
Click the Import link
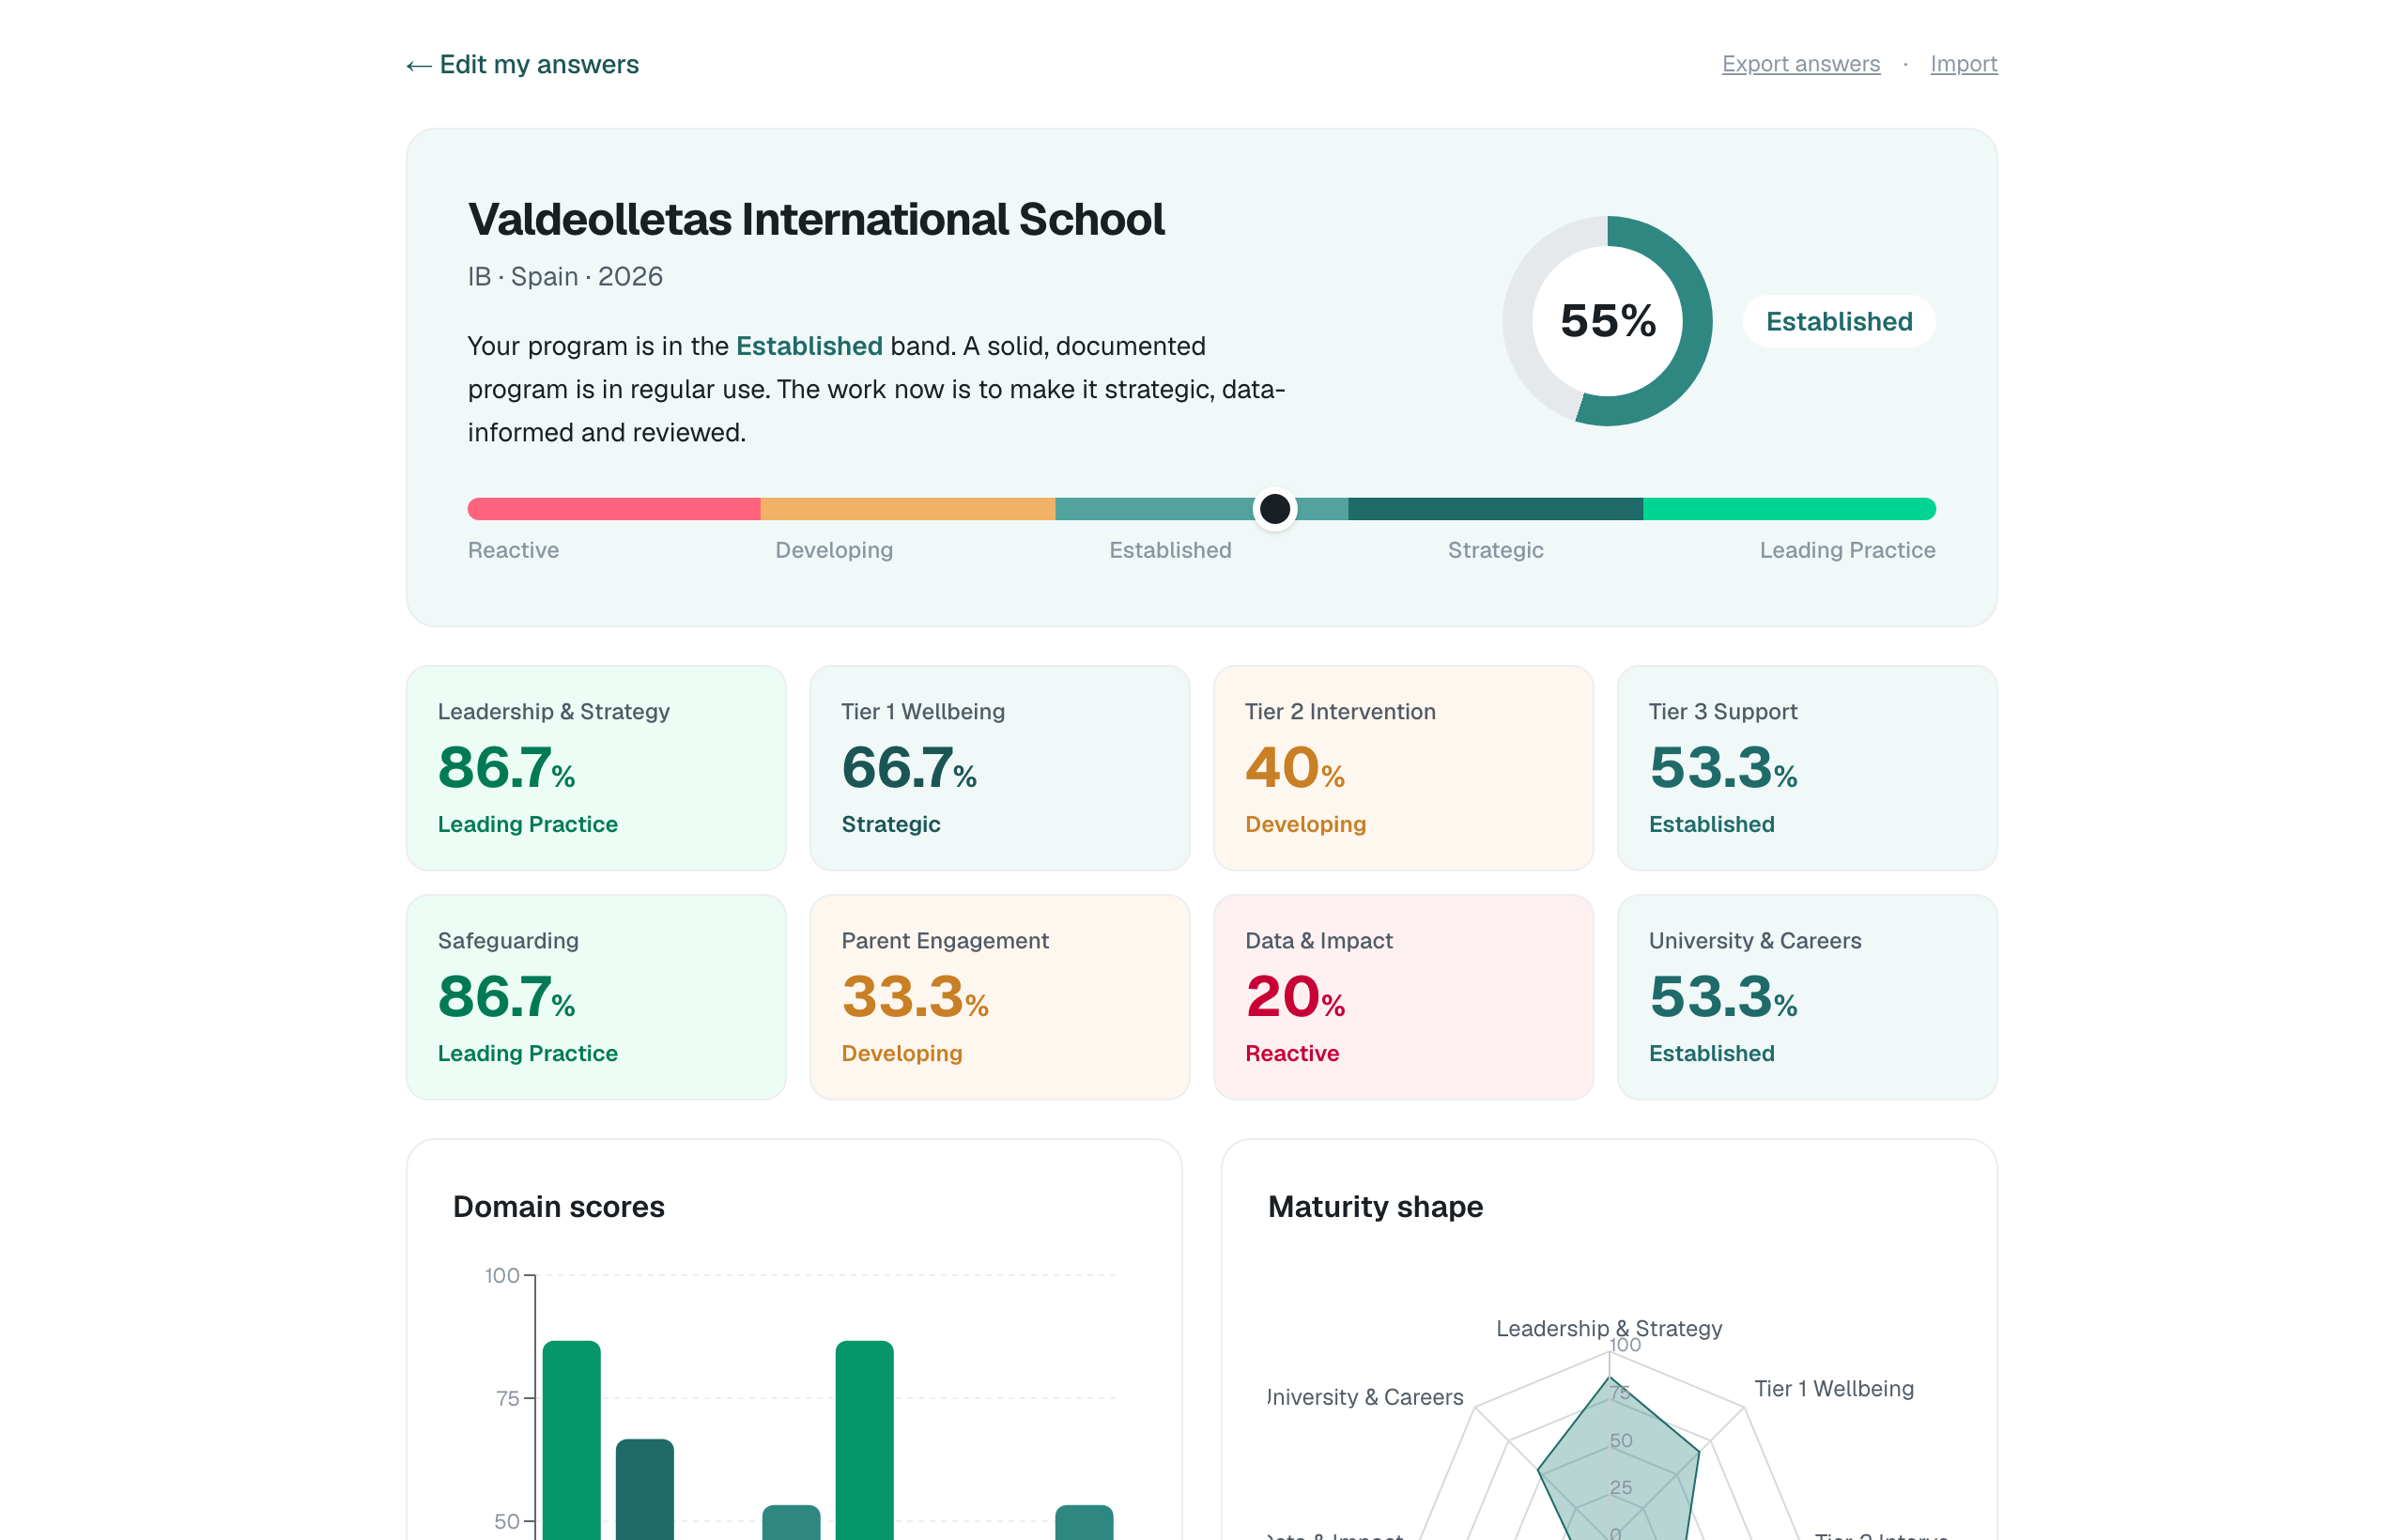click(1963, 64)
